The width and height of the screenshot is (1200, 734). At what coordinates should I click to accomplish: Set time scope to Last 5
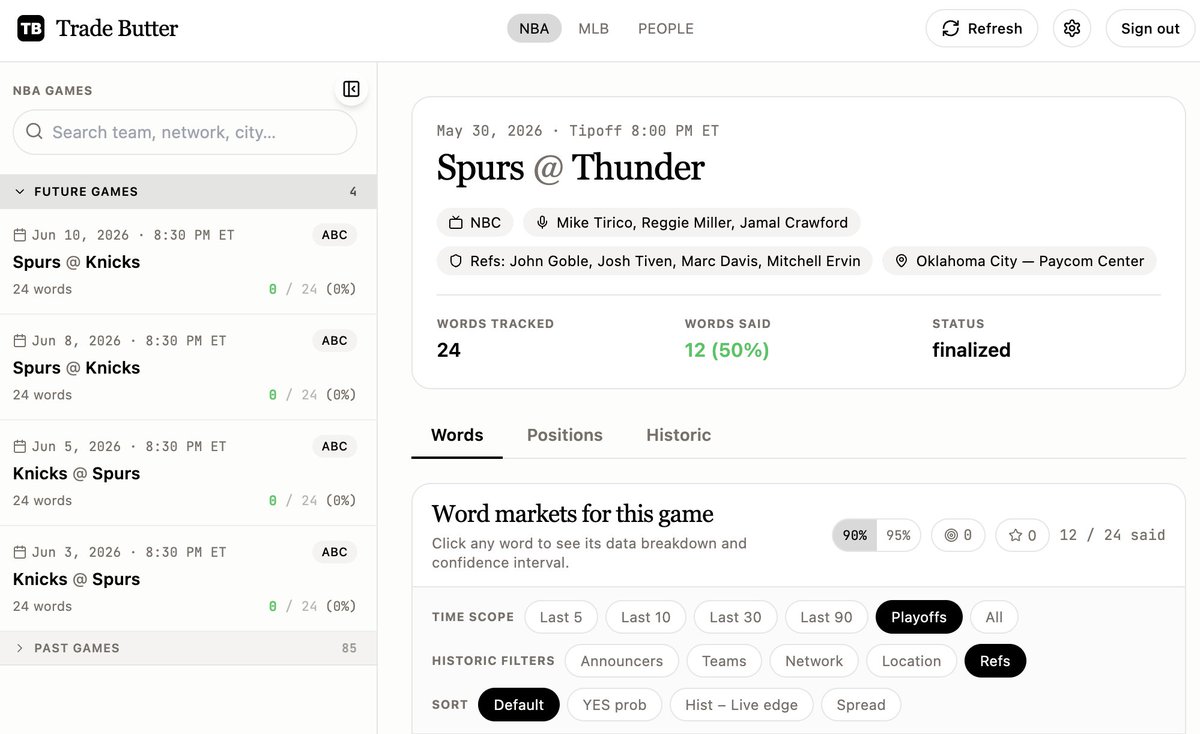561,617
